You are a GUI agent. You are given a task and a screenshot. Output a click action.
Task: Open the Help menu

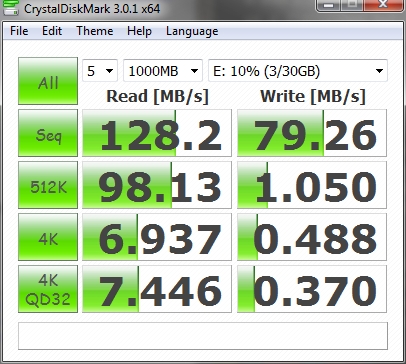139,31
